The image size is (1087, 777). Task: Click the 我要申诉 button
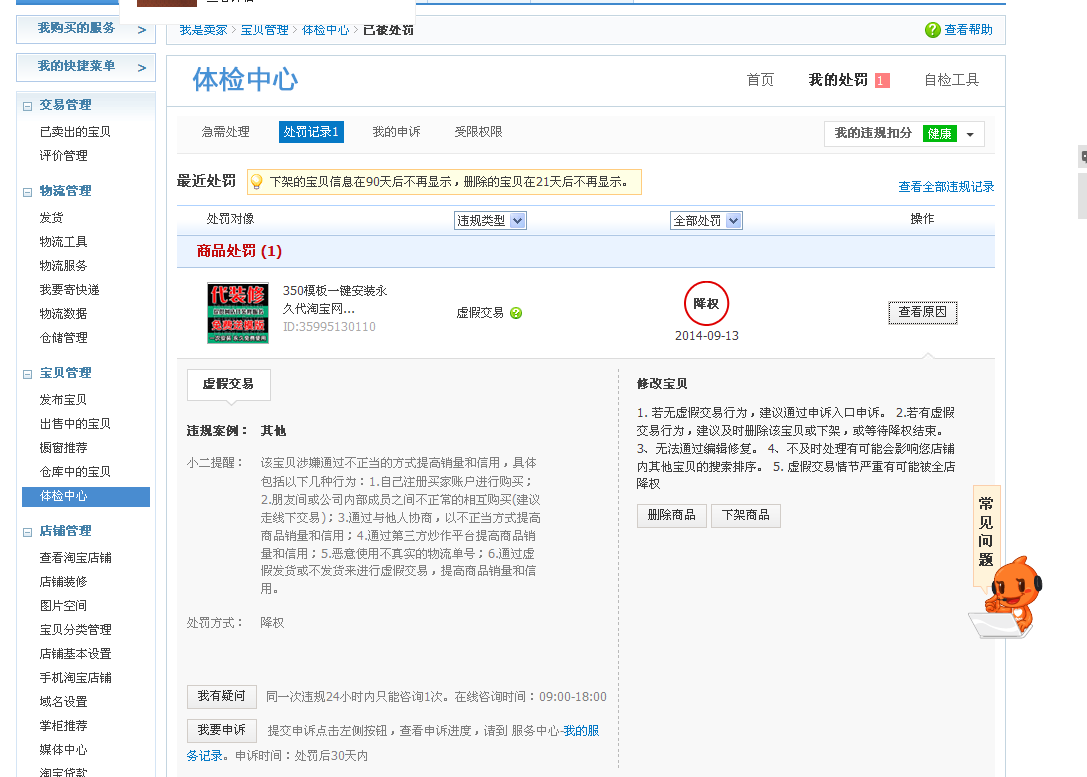click(x=222, y=730)
